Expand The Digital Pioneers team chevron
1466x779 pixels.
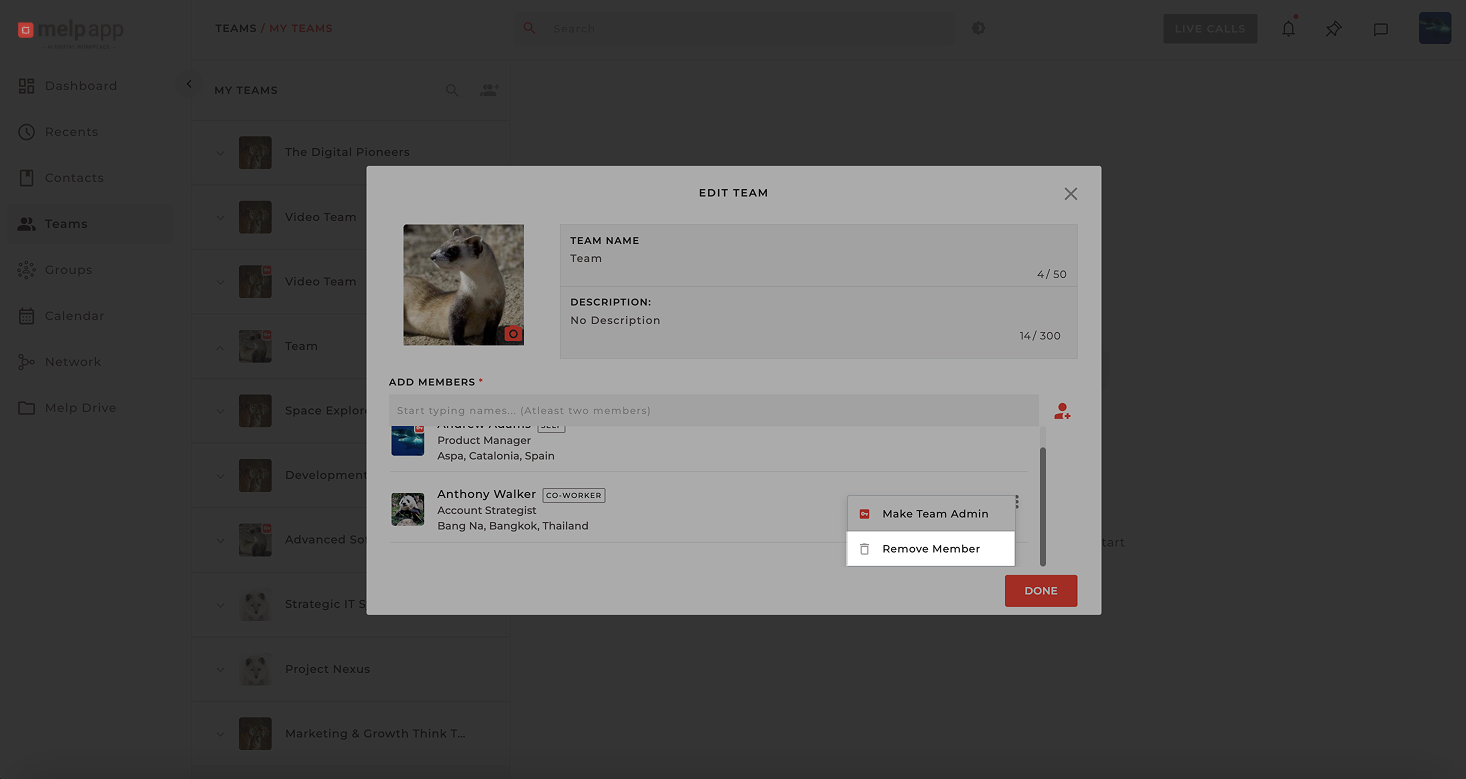point(221,153)
